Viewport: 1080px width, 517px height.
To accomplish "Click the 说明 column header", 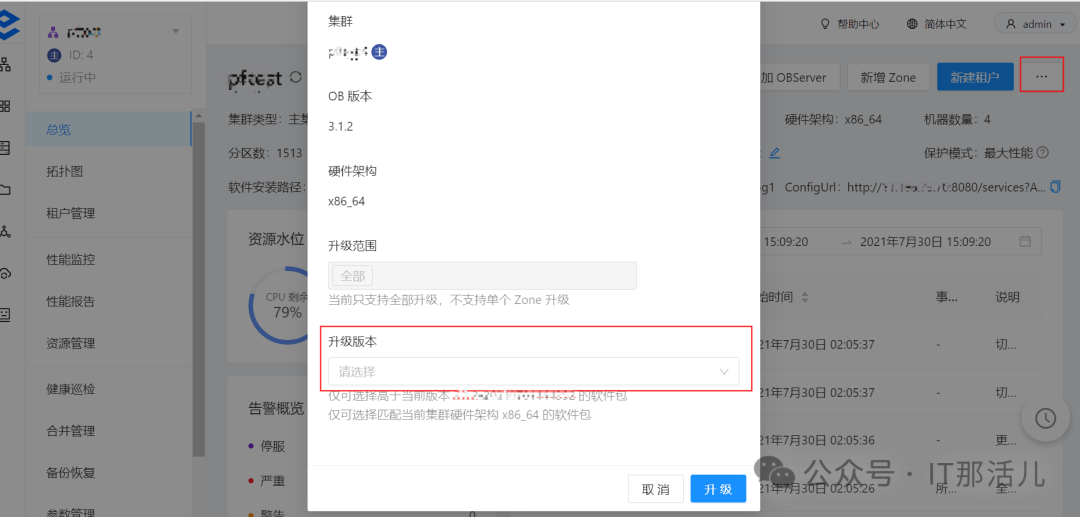I will coord(1007,297).
